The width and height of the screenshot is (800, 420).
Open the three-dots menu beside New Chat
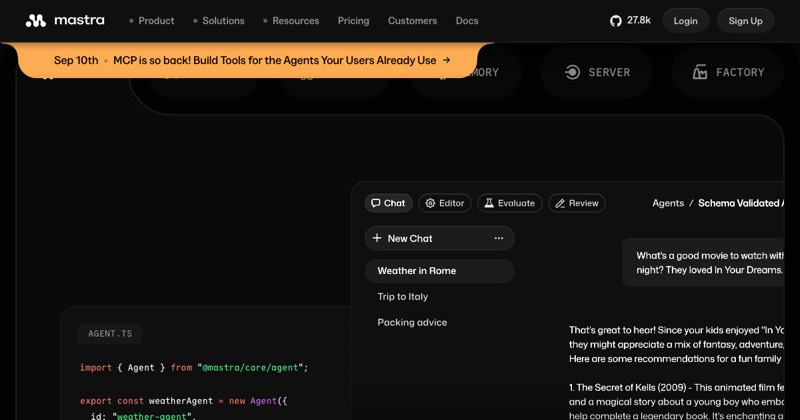pyautogui.click(x=498, y=238)
